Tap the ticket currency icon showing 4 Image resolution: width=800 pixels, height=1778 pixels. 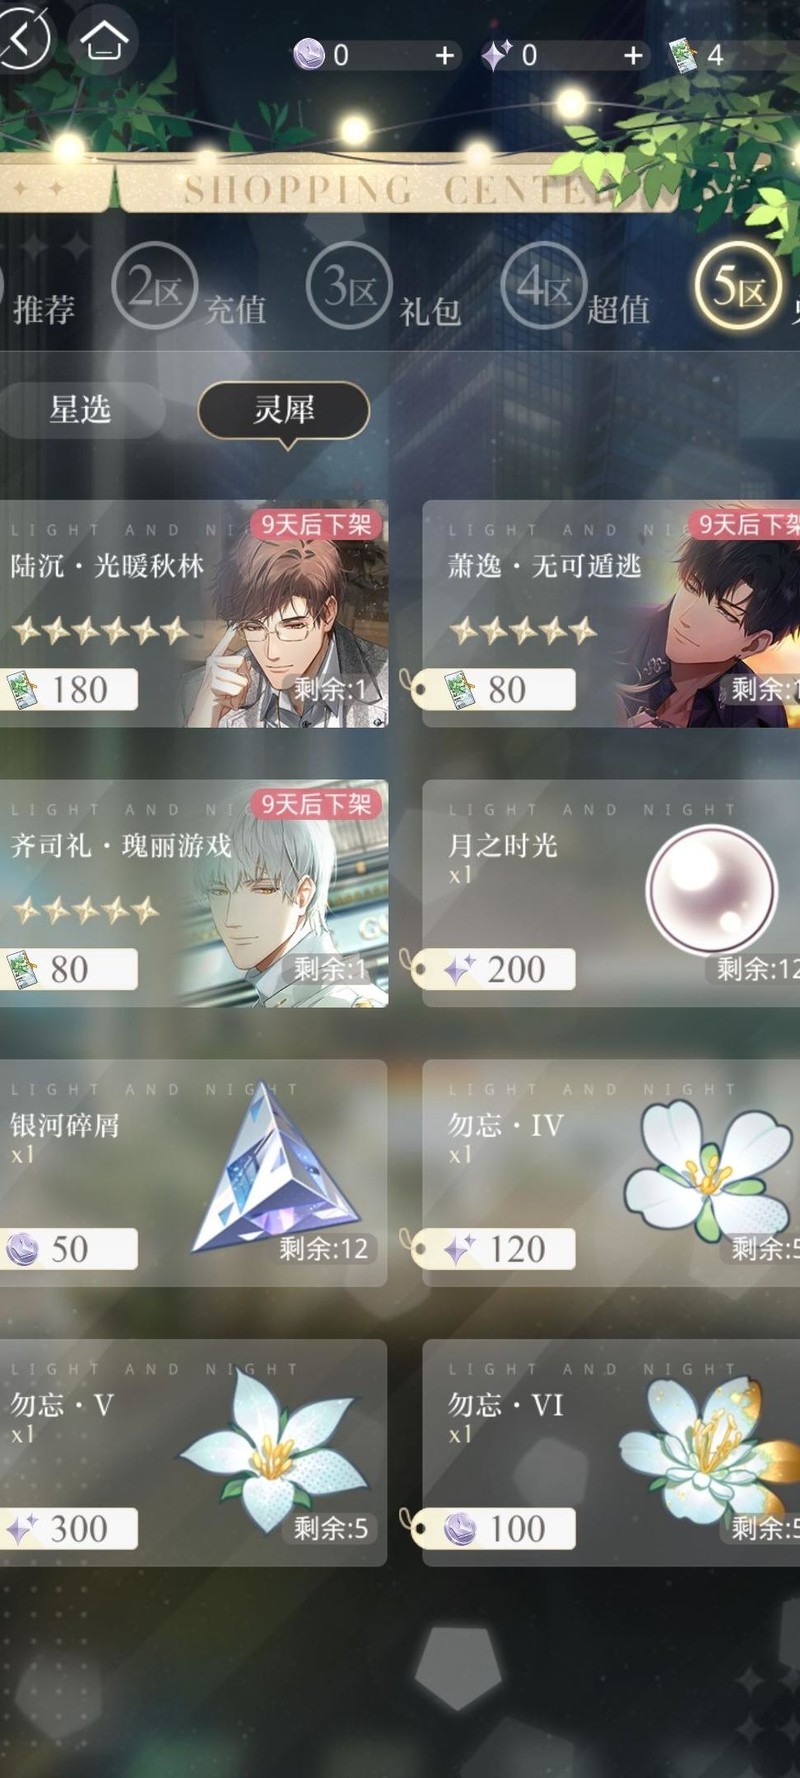point(682,56)
